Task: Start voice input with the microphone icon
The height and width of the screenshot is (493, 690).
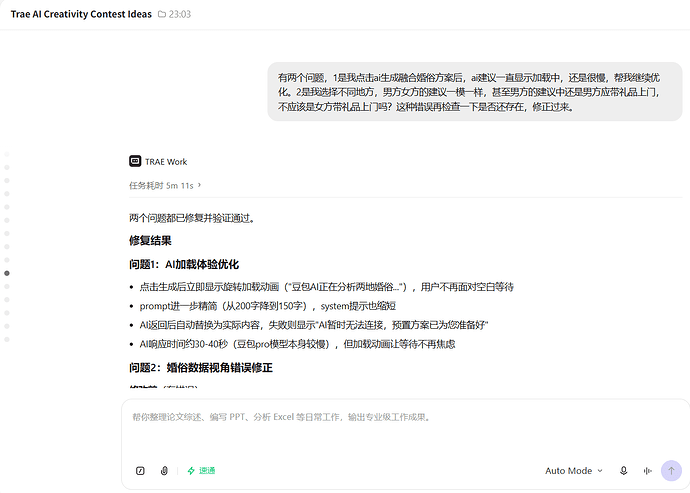Action: point(624,471)
